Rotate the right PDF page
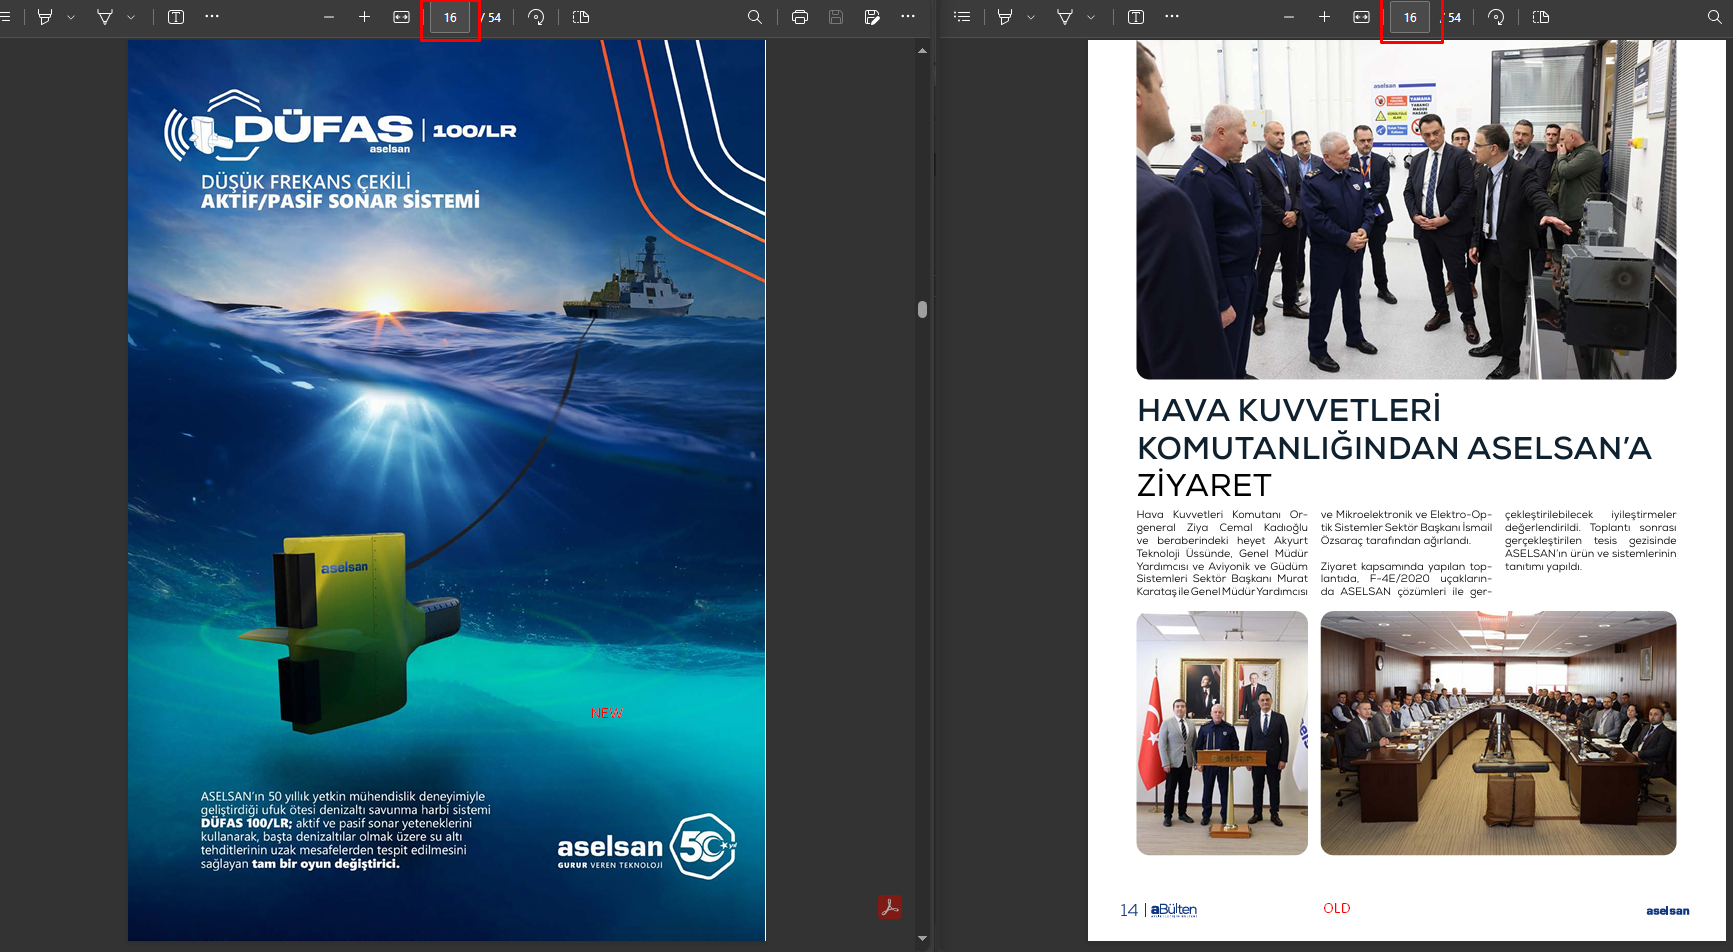1733x952 pixels. (x=1496, y=17)
